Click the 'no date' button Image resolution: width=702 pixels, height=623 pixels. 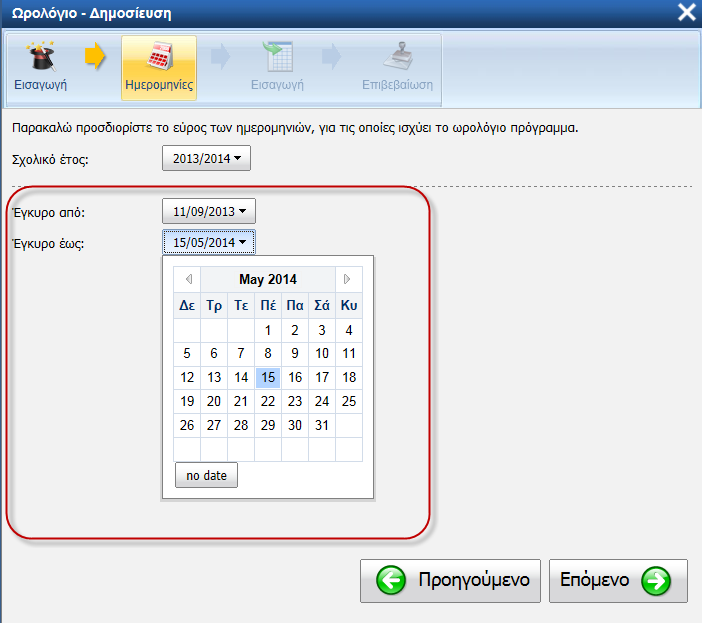(x=206, y=476)
